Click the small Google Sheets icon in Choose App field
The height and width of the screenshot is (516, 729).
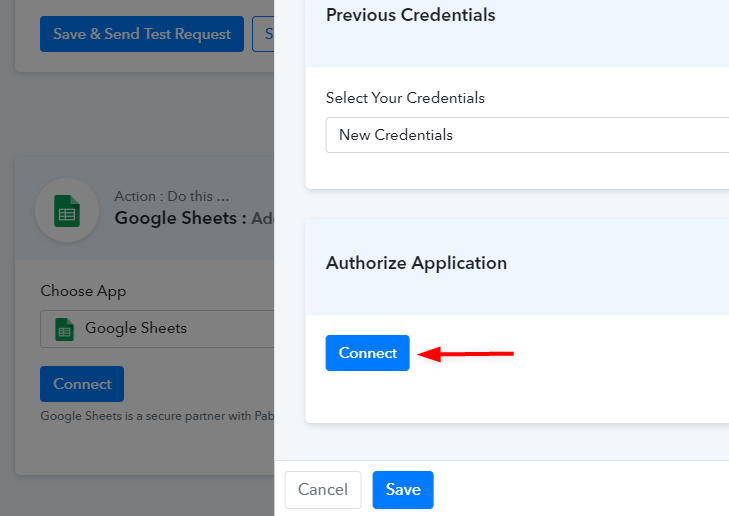coord(64,329)
